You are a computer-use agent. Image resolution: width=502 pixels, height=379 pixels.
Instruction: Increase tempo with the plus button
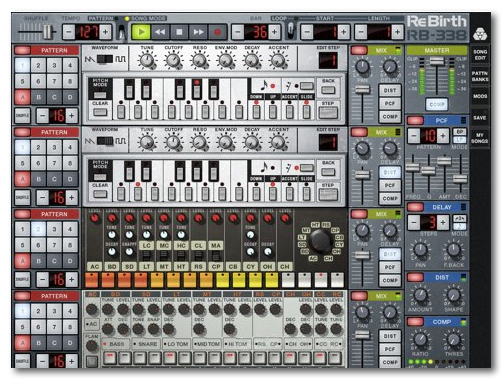pos(106,32)
